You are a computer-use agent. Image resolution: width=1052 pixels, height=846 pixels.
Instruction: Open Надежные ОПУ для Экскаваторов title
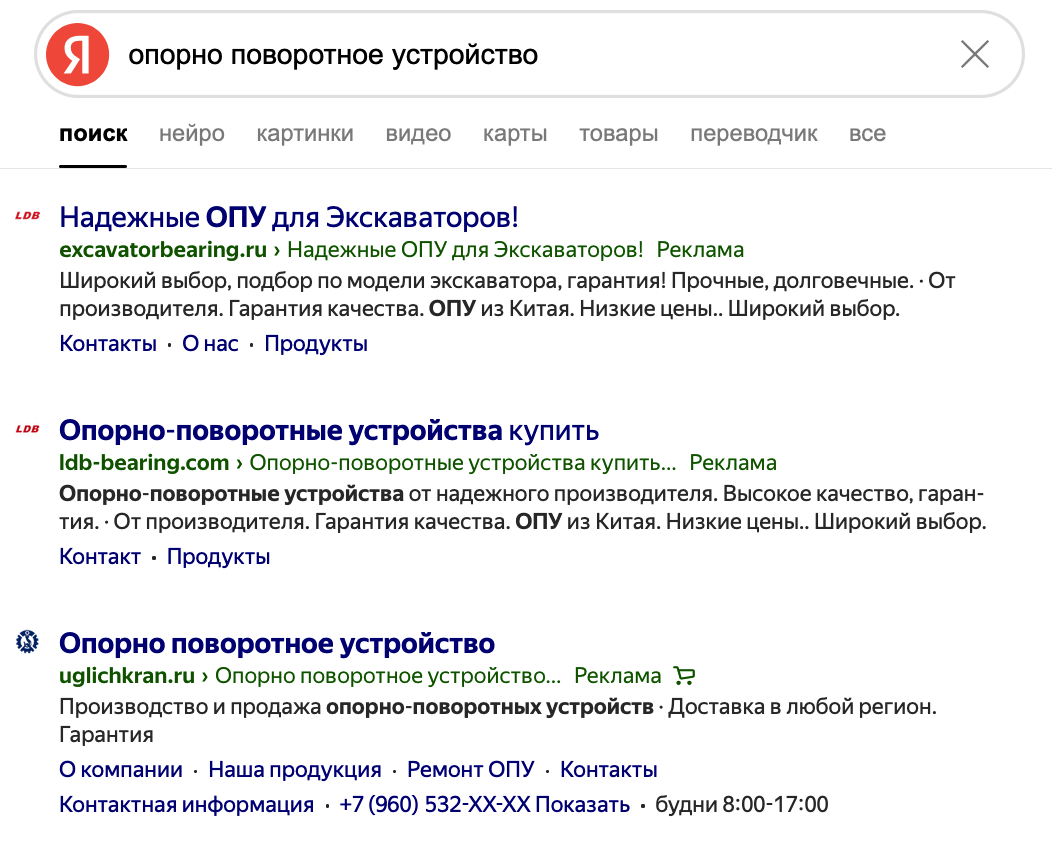[x=288, y=217]
